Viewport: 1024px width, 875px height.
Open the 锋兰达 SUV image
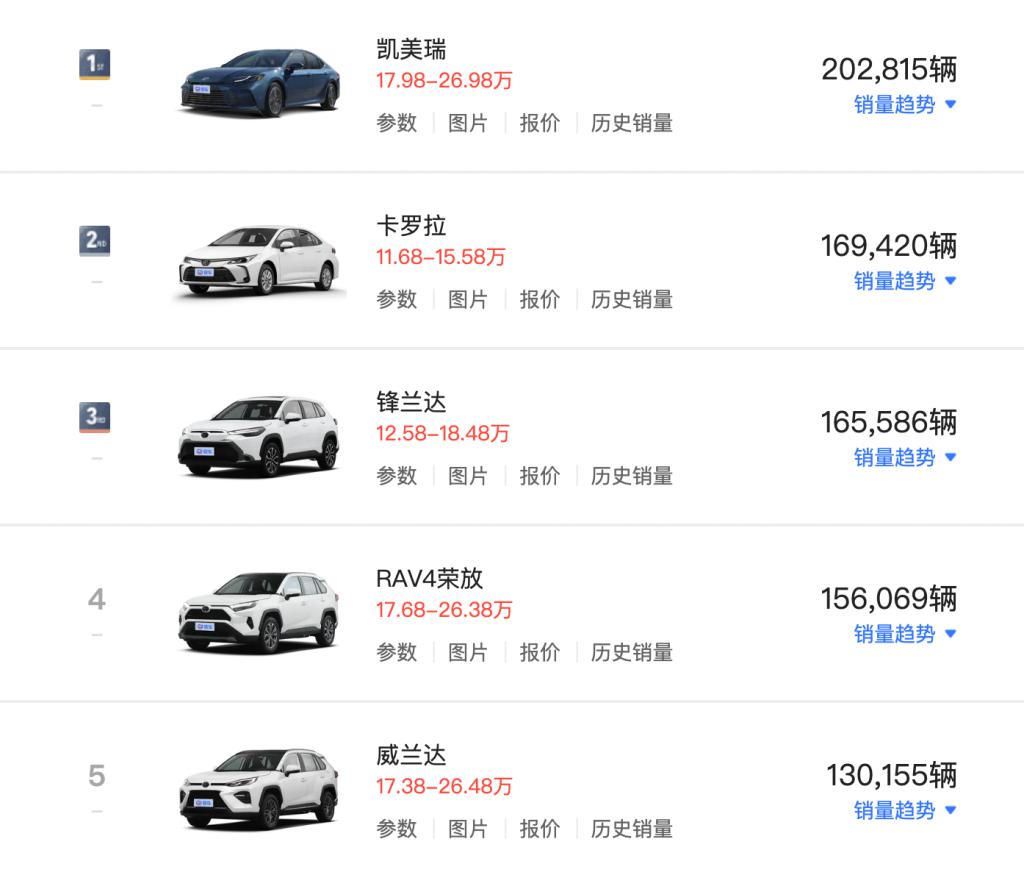pyautogui.click(x=259, y=436)
